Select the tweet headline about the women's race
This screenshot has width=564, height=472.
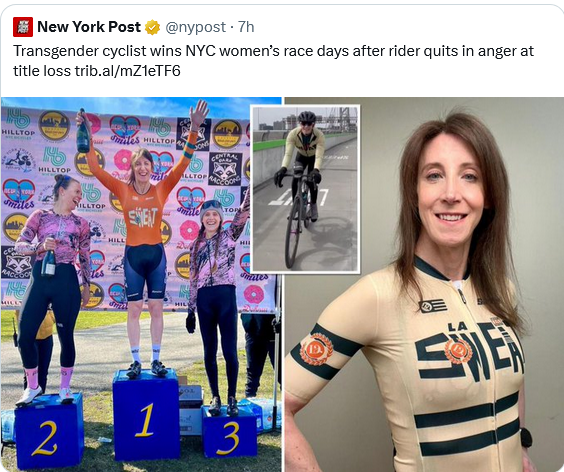(x=273, y=61)
